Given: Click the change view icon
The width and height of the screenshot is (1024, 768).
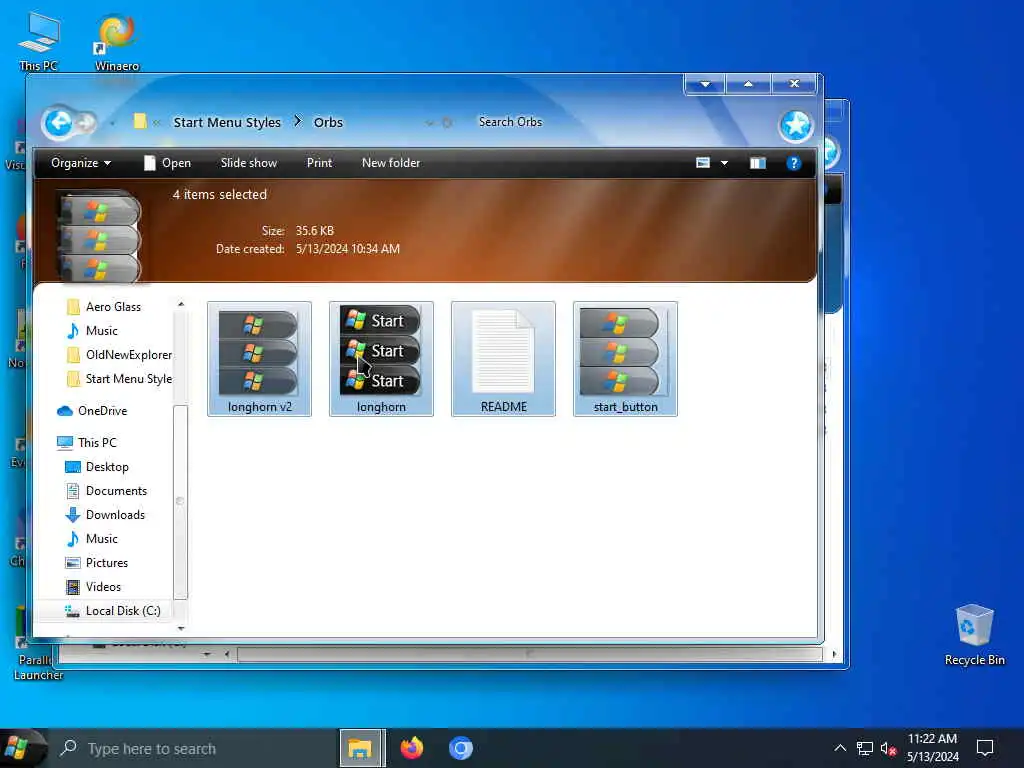Looking at the screenshot, I should point(703,163).
